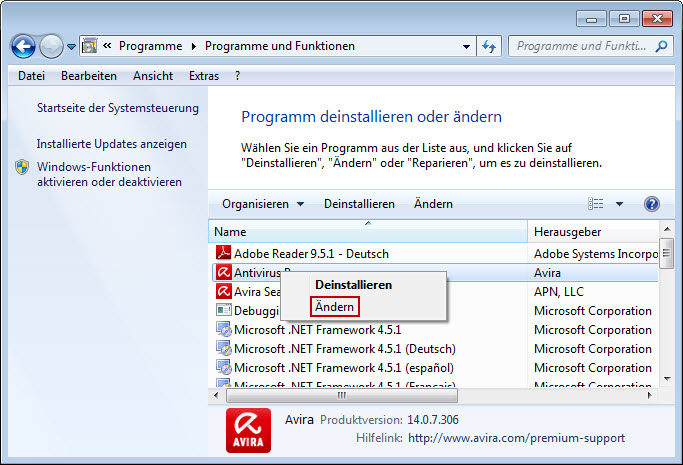The width and height of the screenshot is (683, 465).
Task: Go to Startseite der Systemsteuerung
Action: coord(118,108)
